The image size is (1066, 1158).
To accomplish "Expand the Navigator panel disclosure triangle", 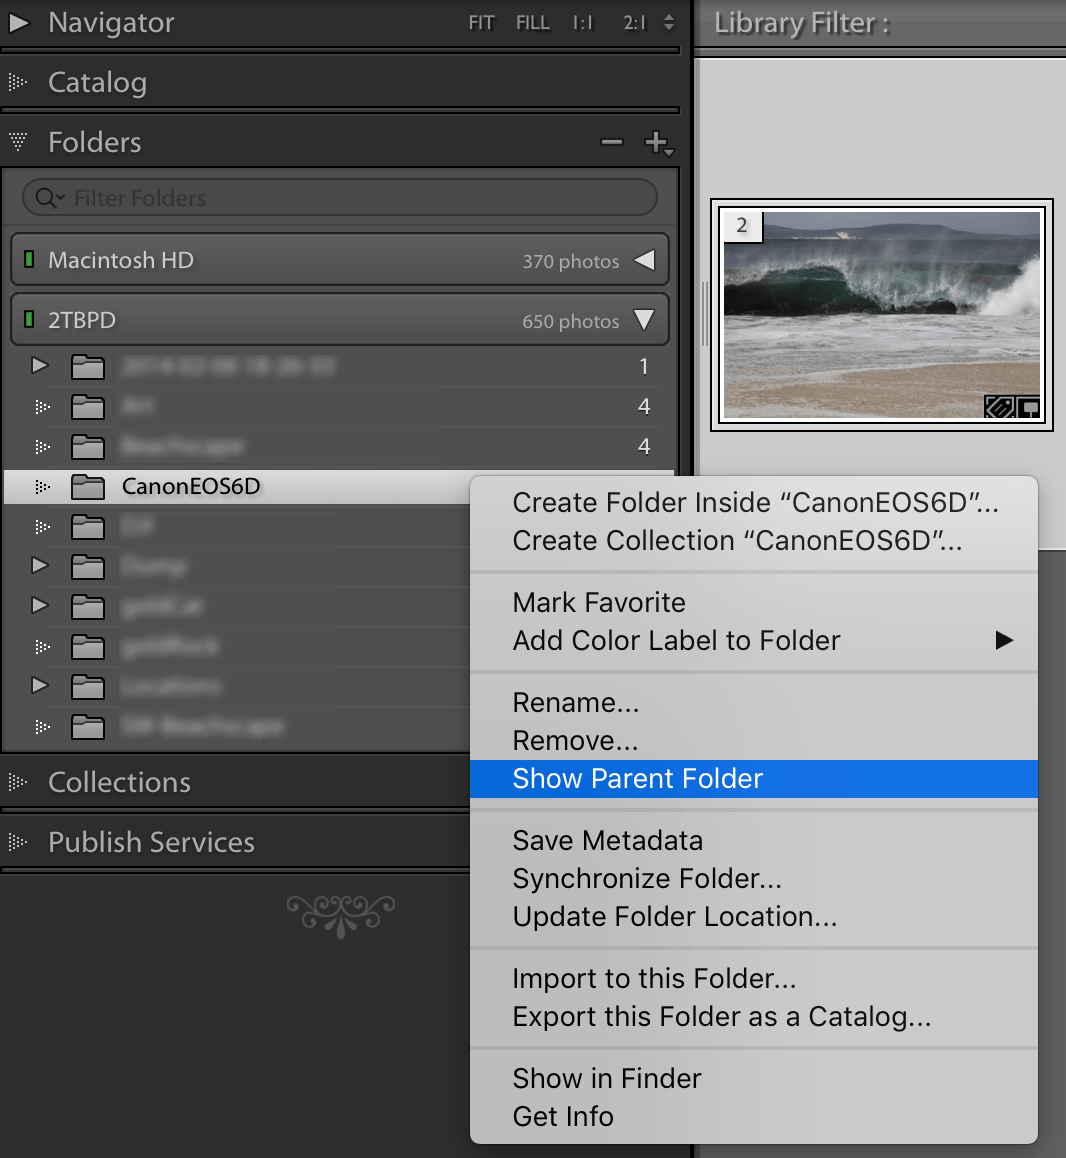I will 18,22.
